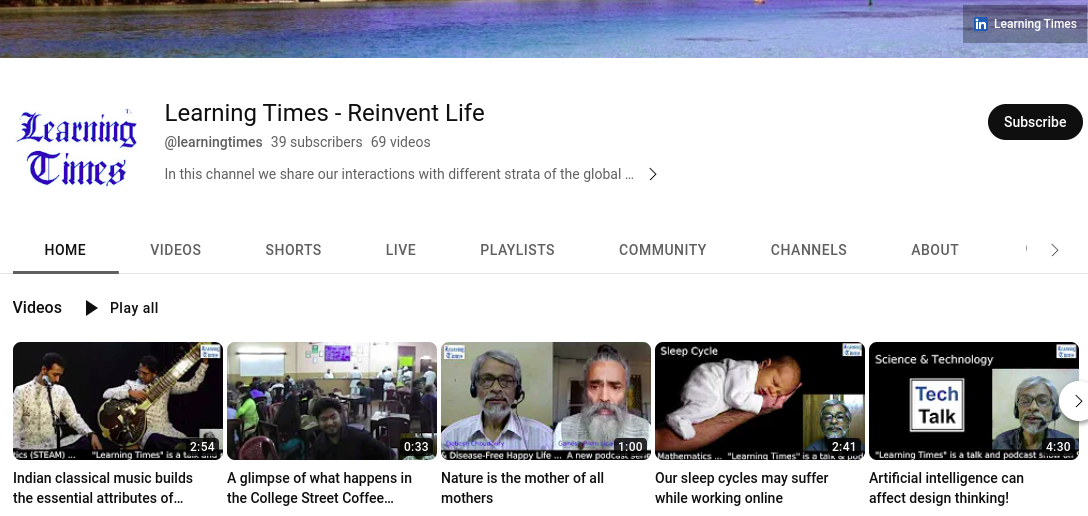The image size is (1088, 516).
Task: Click the '39 subscribers' count
Action: [316, 142]
